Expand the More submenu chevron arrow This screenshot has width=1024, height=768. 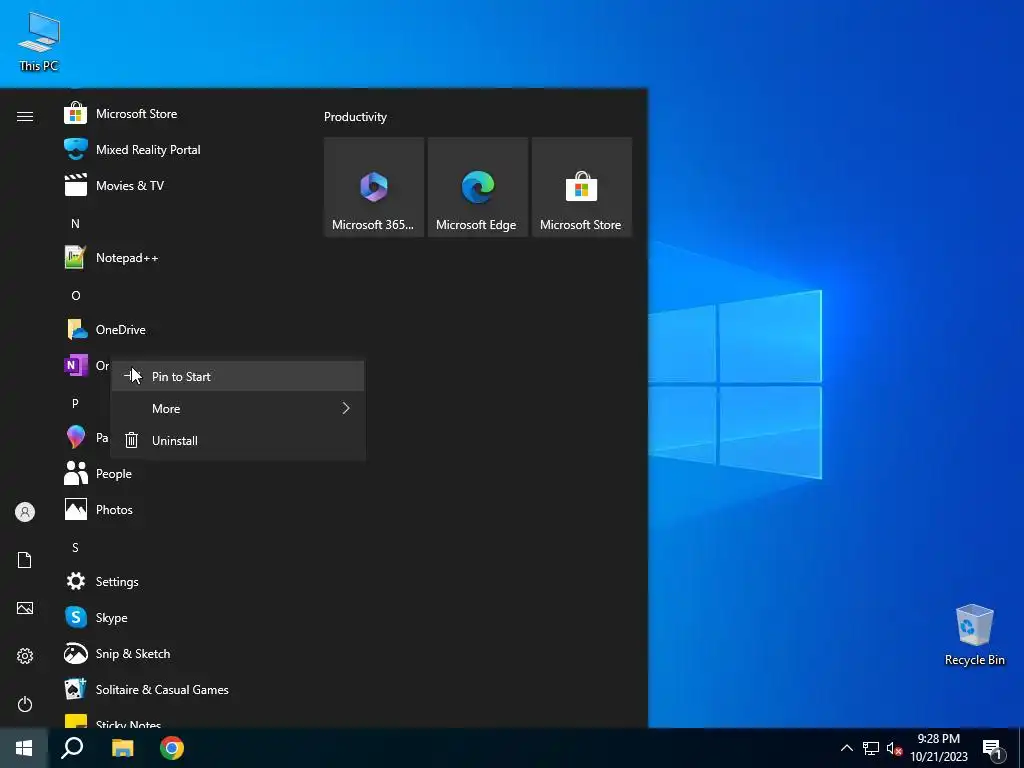click(346, 408)
